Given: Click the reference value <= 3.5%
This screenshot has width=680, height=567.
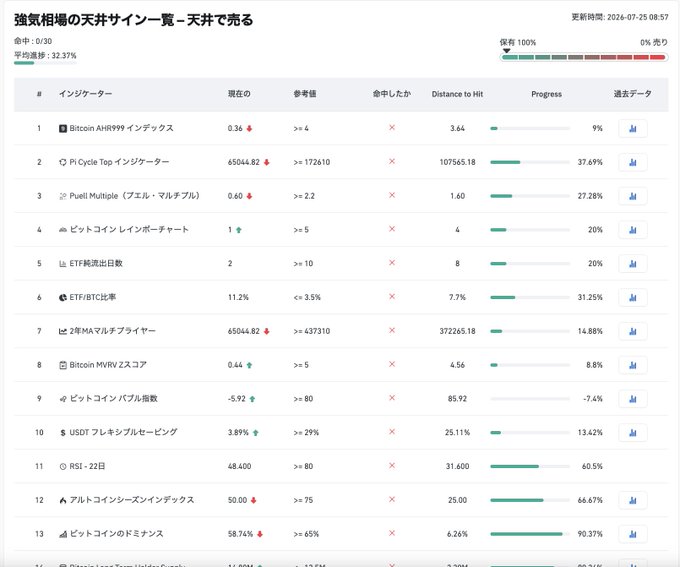Looking at the screenshot, I should pos(307,298).
